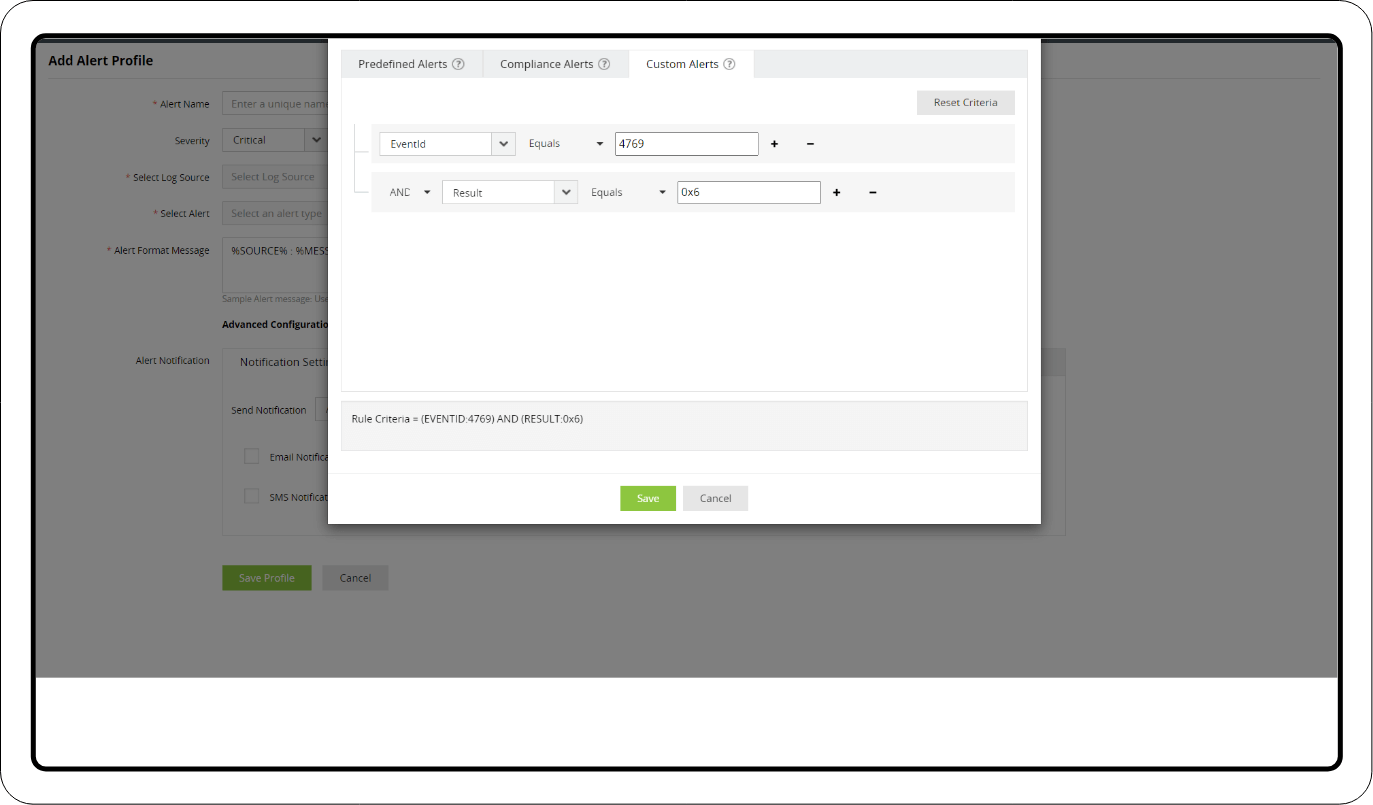Viewport: 1373px width, 805px height.
Task: Click the Select Alert type field
Action: [x=276, y=214]
